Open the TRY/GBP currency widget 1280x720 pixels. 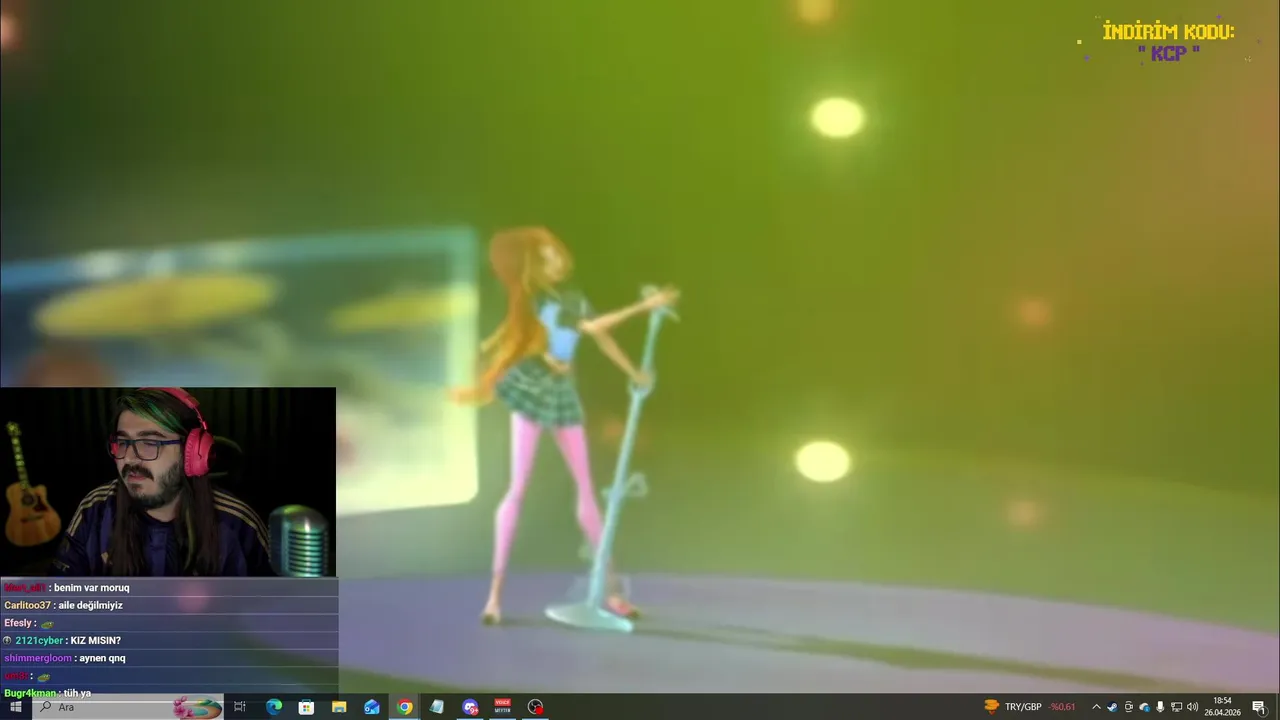coord(1030,707)
